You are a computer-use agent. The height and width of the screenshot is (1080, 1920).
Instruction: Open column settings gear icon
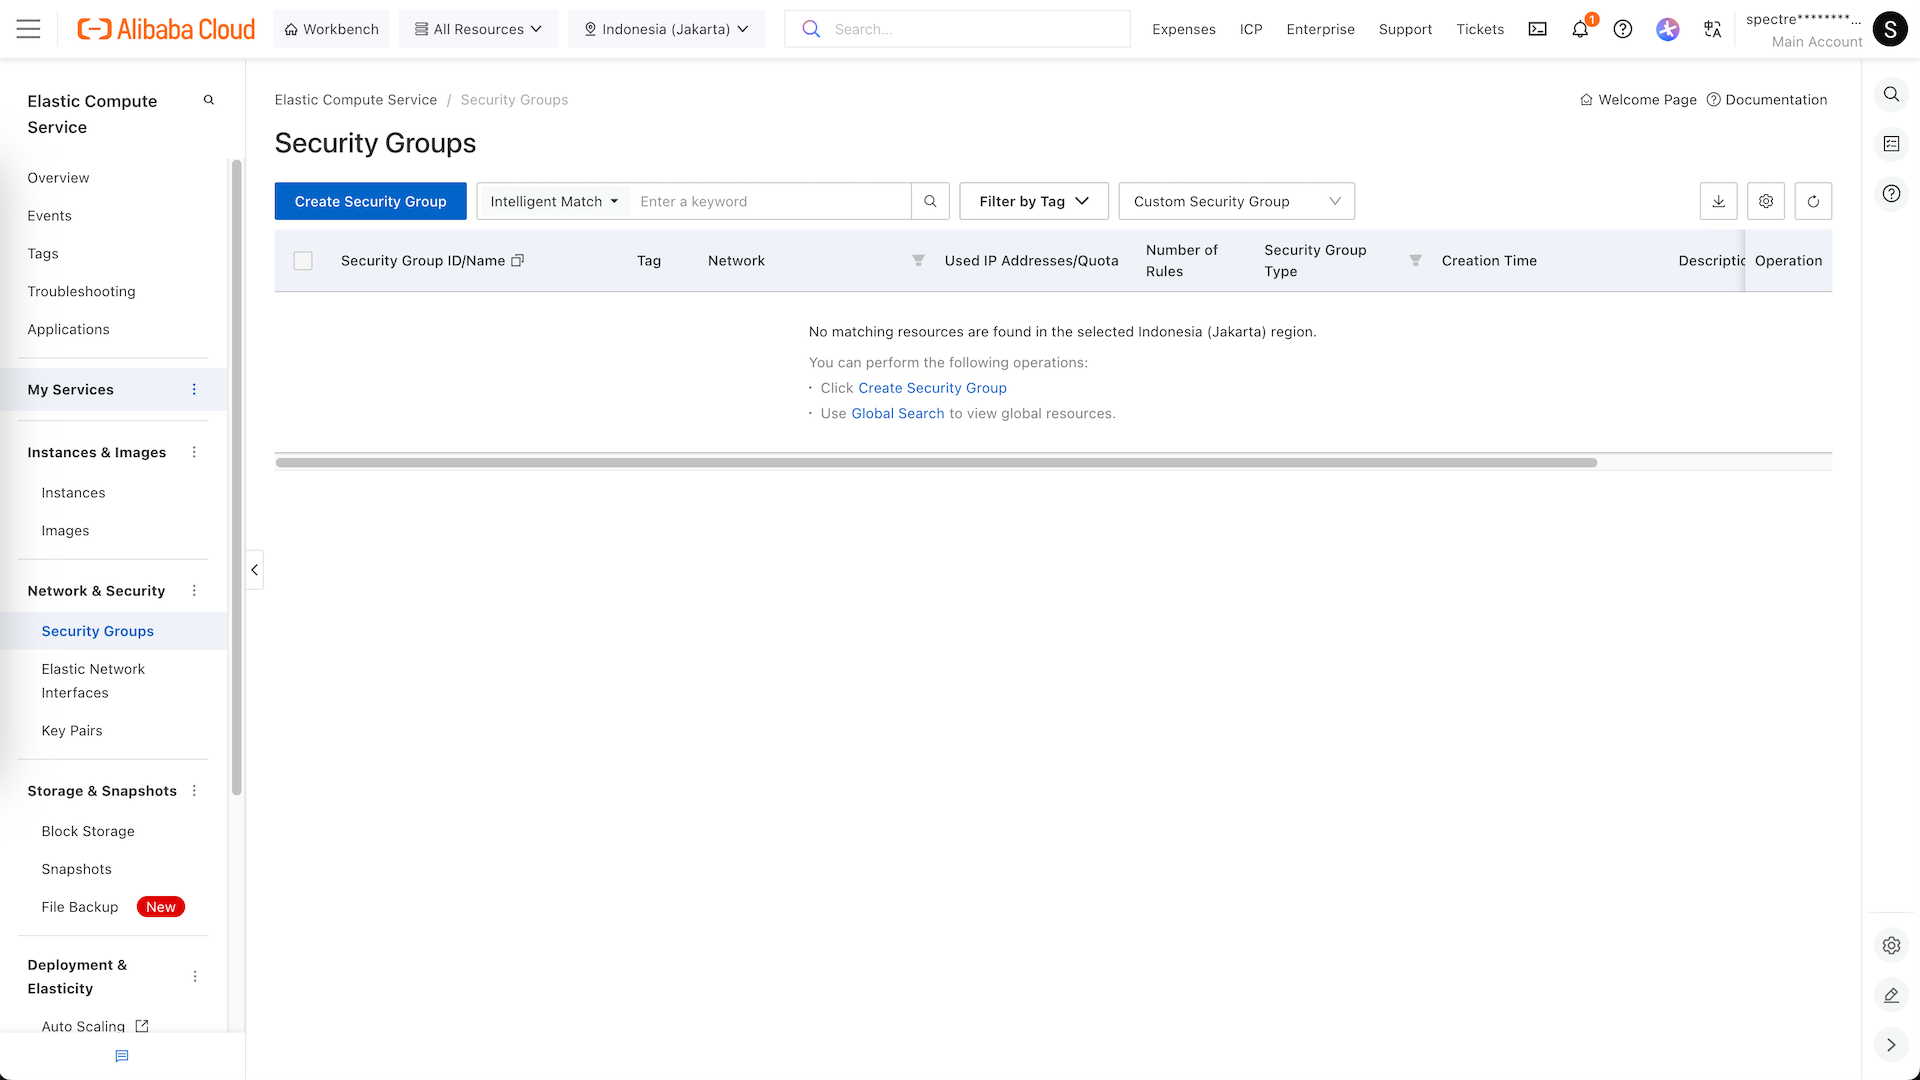click(1766, 201)
